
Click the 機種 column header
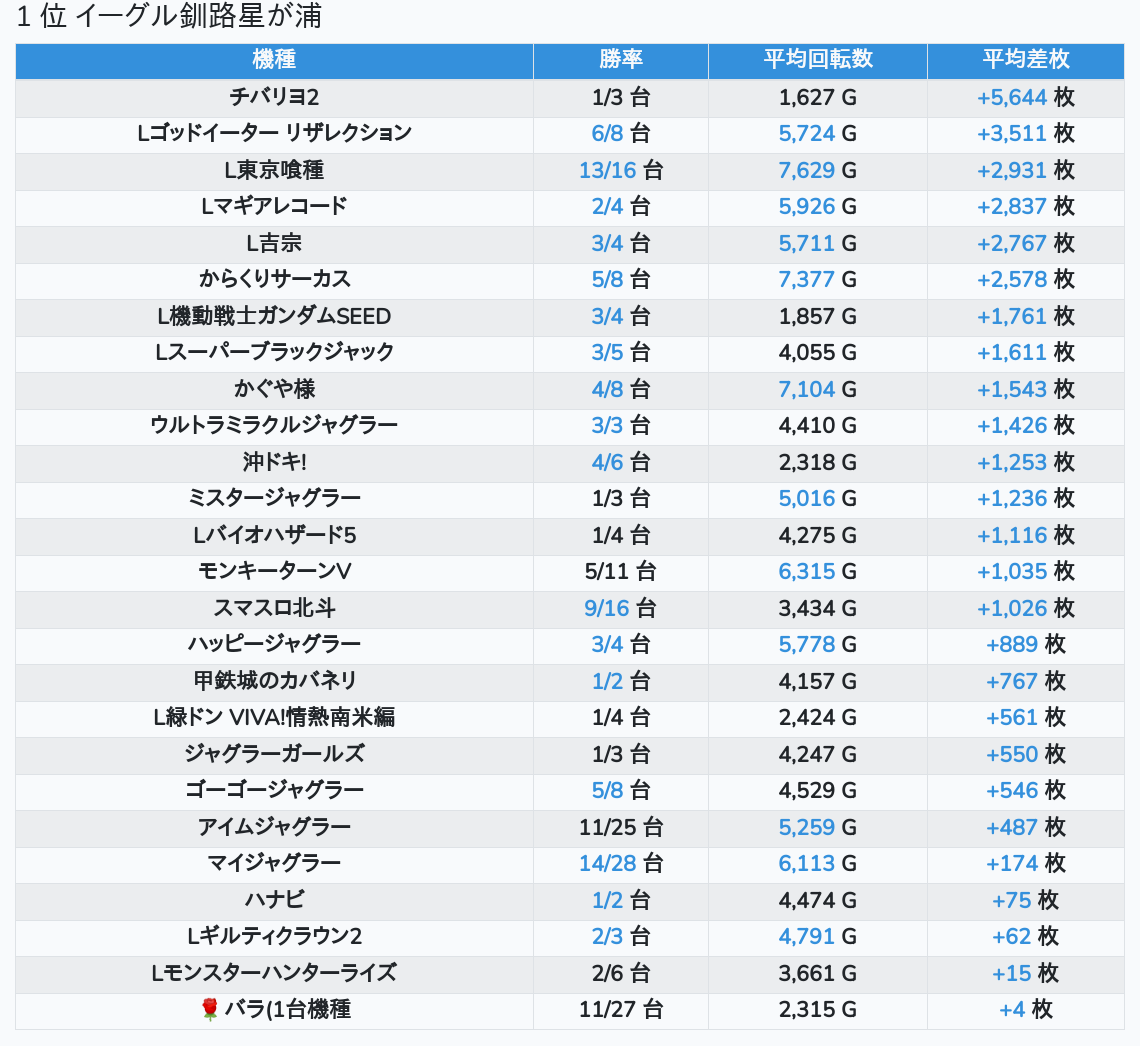tap(274, 59)
